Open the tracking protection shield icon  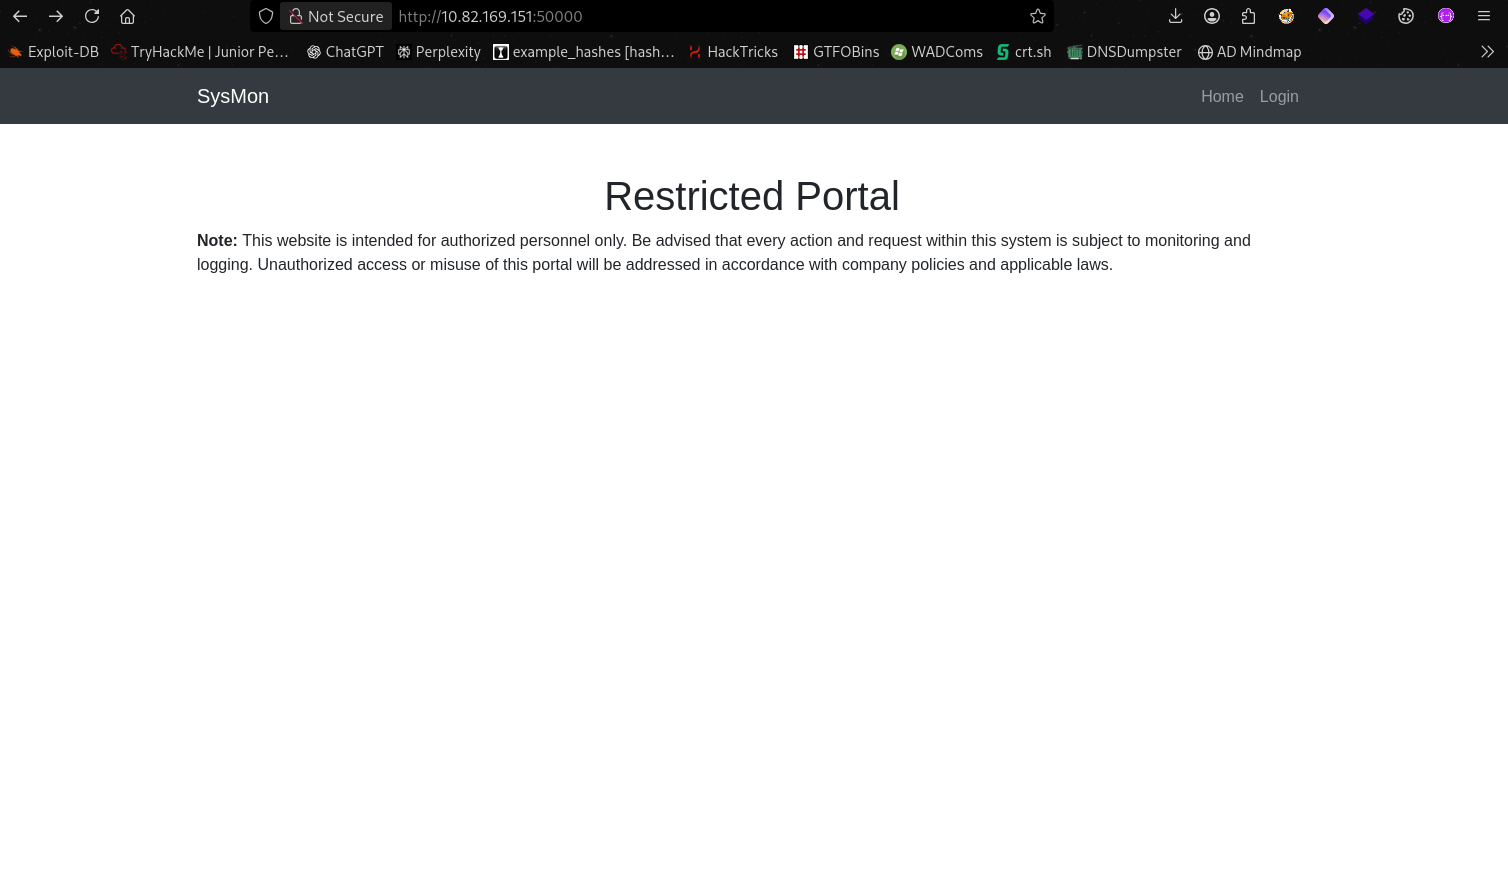click(266, 16)
